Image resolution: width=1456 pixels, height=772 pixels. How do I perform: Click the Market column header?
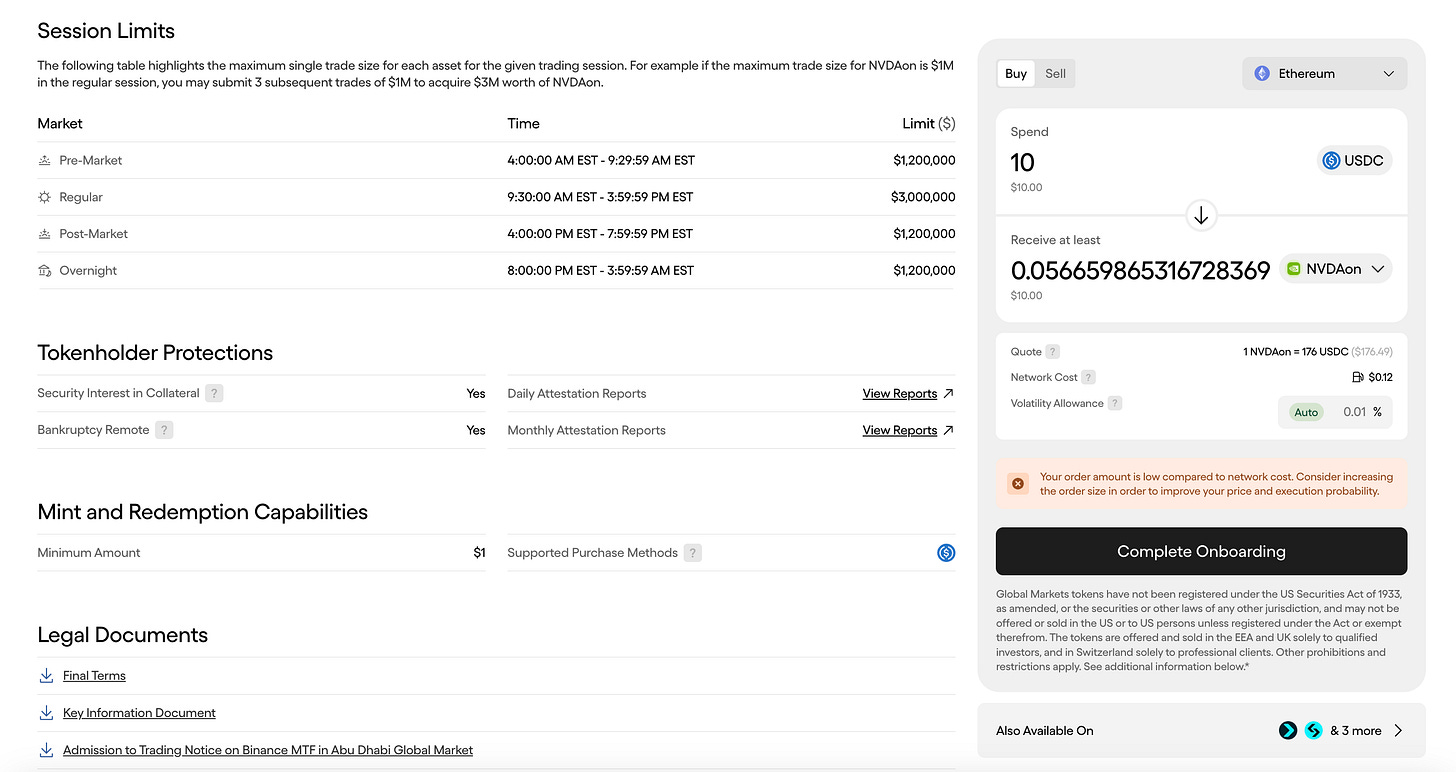pyautogui.click(x=60, y=124)
